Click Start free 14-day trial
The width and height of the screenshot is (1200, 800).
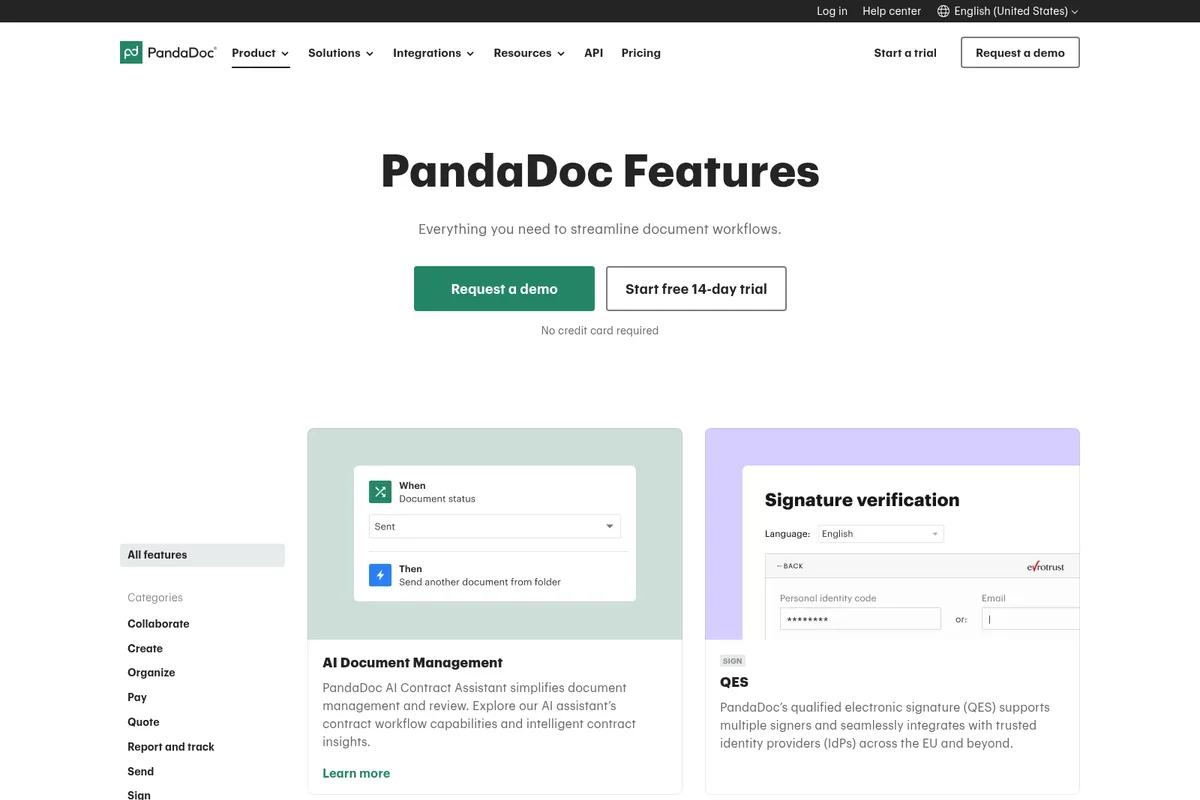tap(695, 288)
